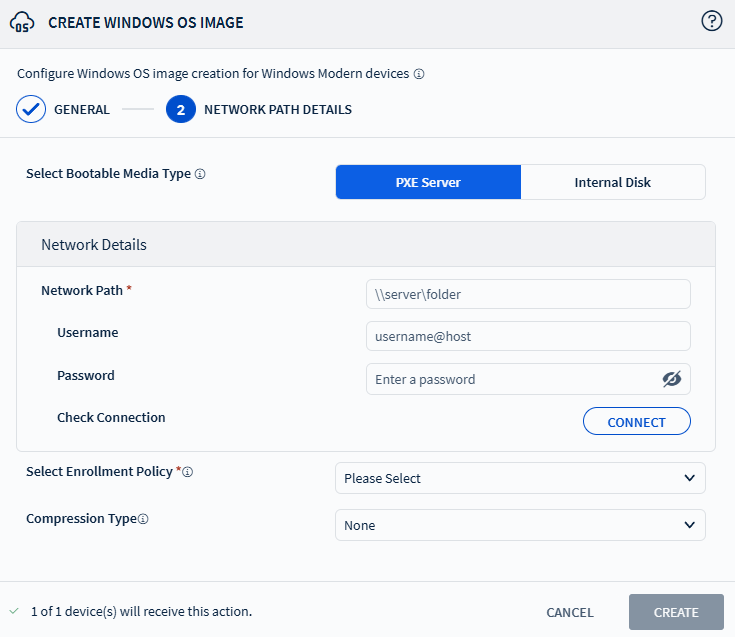This screenshot has width=735, height=637.
Task: Open the Select Enrollment Policy dropdown
Action: (x=519, y=478)
